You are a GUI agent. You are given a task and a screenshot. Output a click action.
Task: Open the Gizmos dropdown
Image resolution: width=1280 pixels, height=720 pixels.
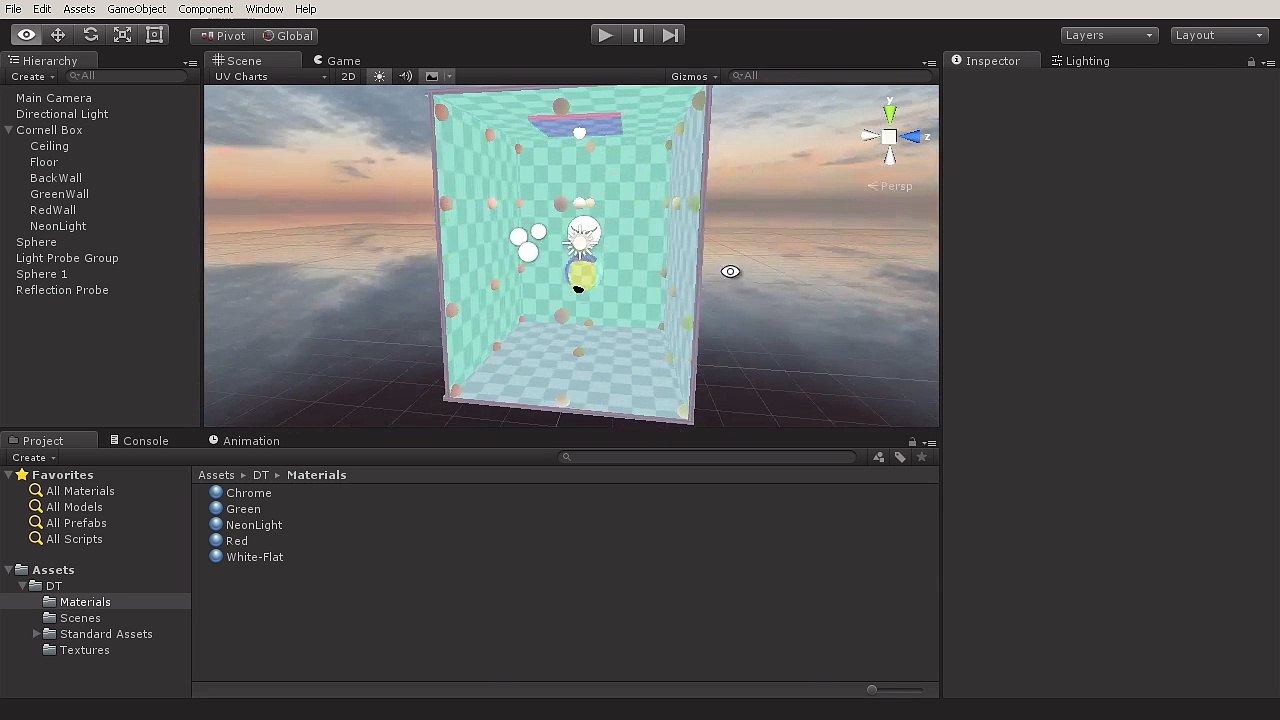click(694, 77)
